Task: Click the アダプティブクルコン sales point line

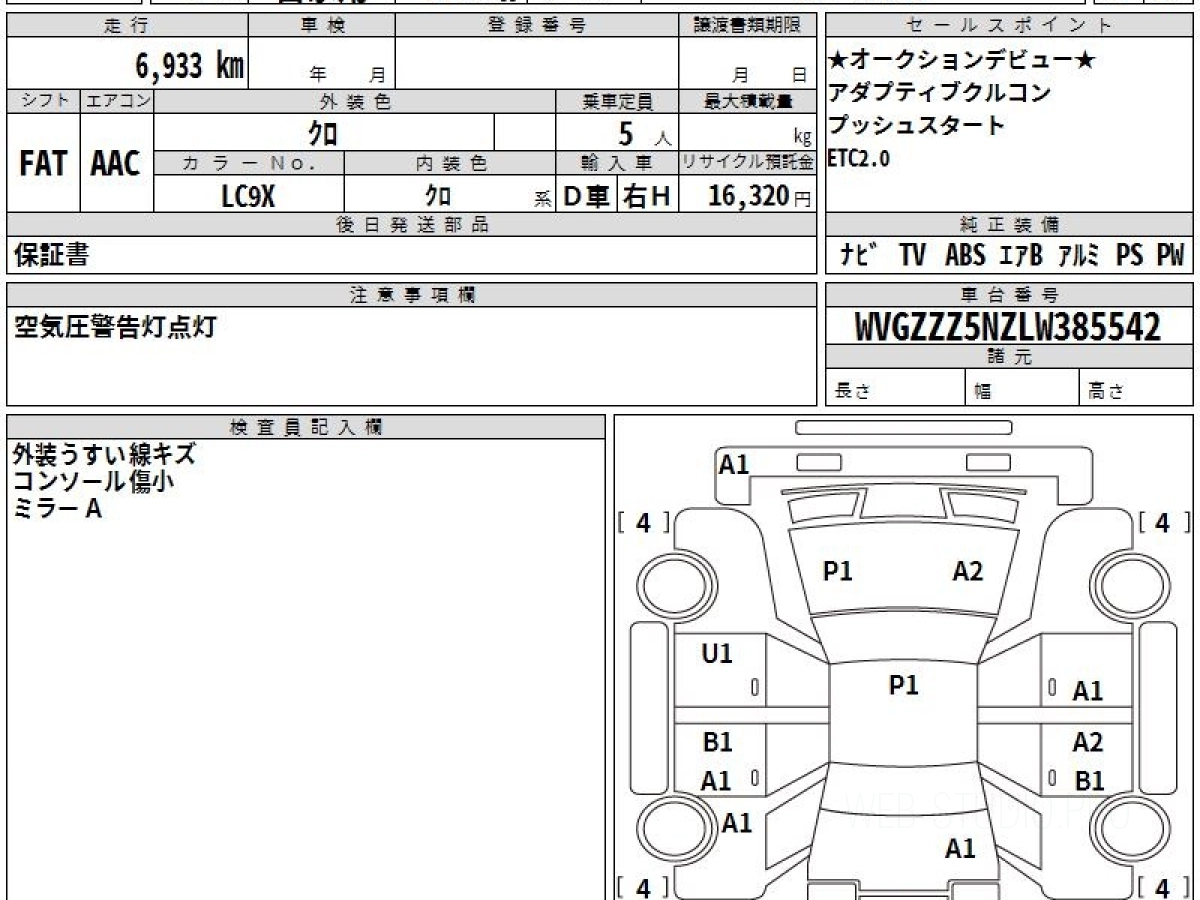Action: tap(940, 93)
